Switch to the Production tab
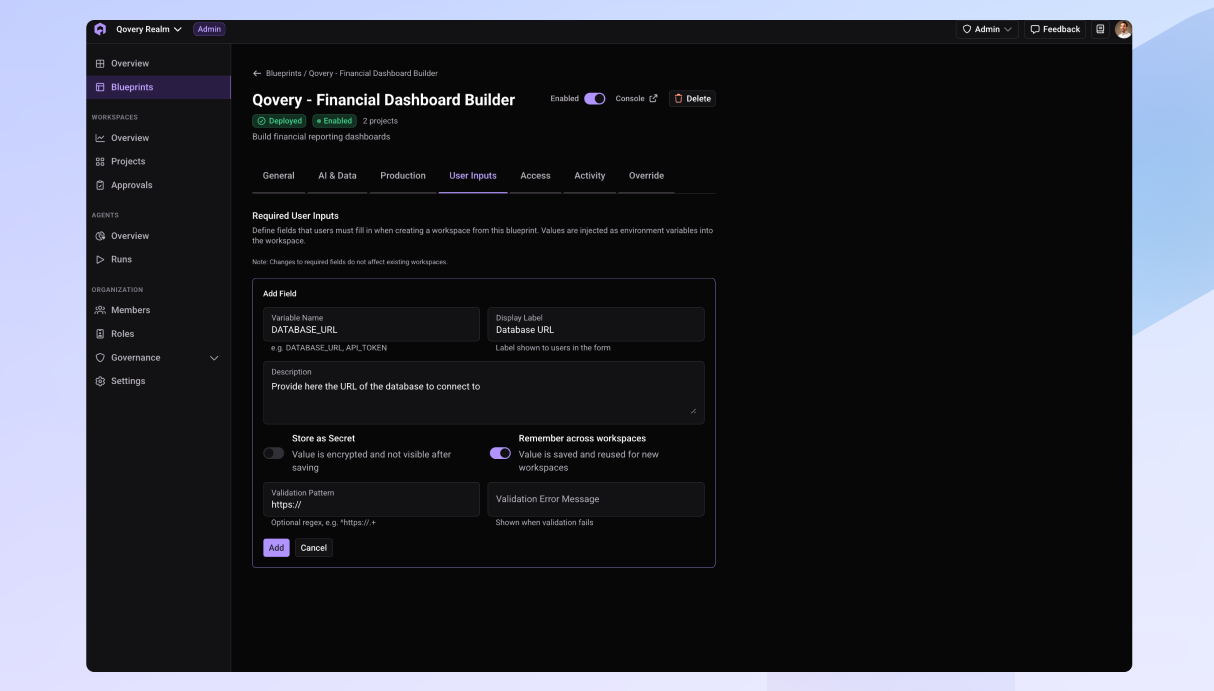 (x=403, y=176)
